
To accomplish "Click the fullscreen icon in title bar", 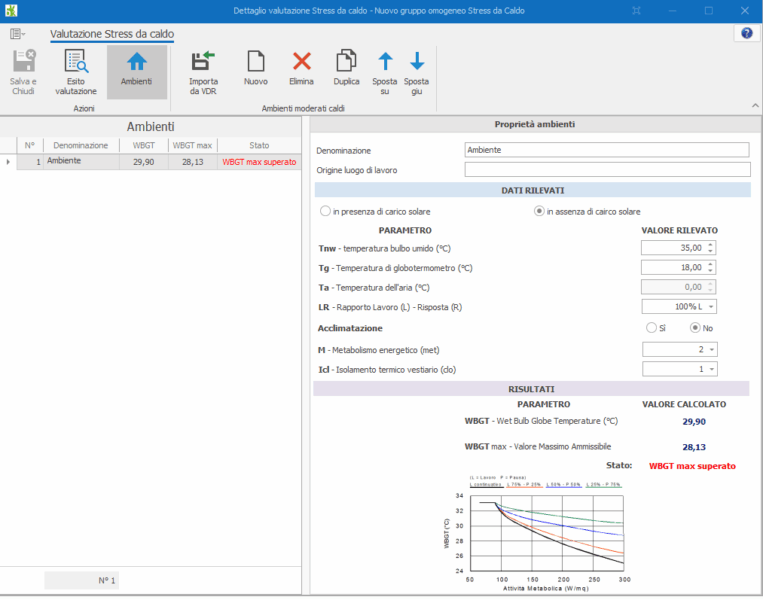I will [x=636, y=11].
